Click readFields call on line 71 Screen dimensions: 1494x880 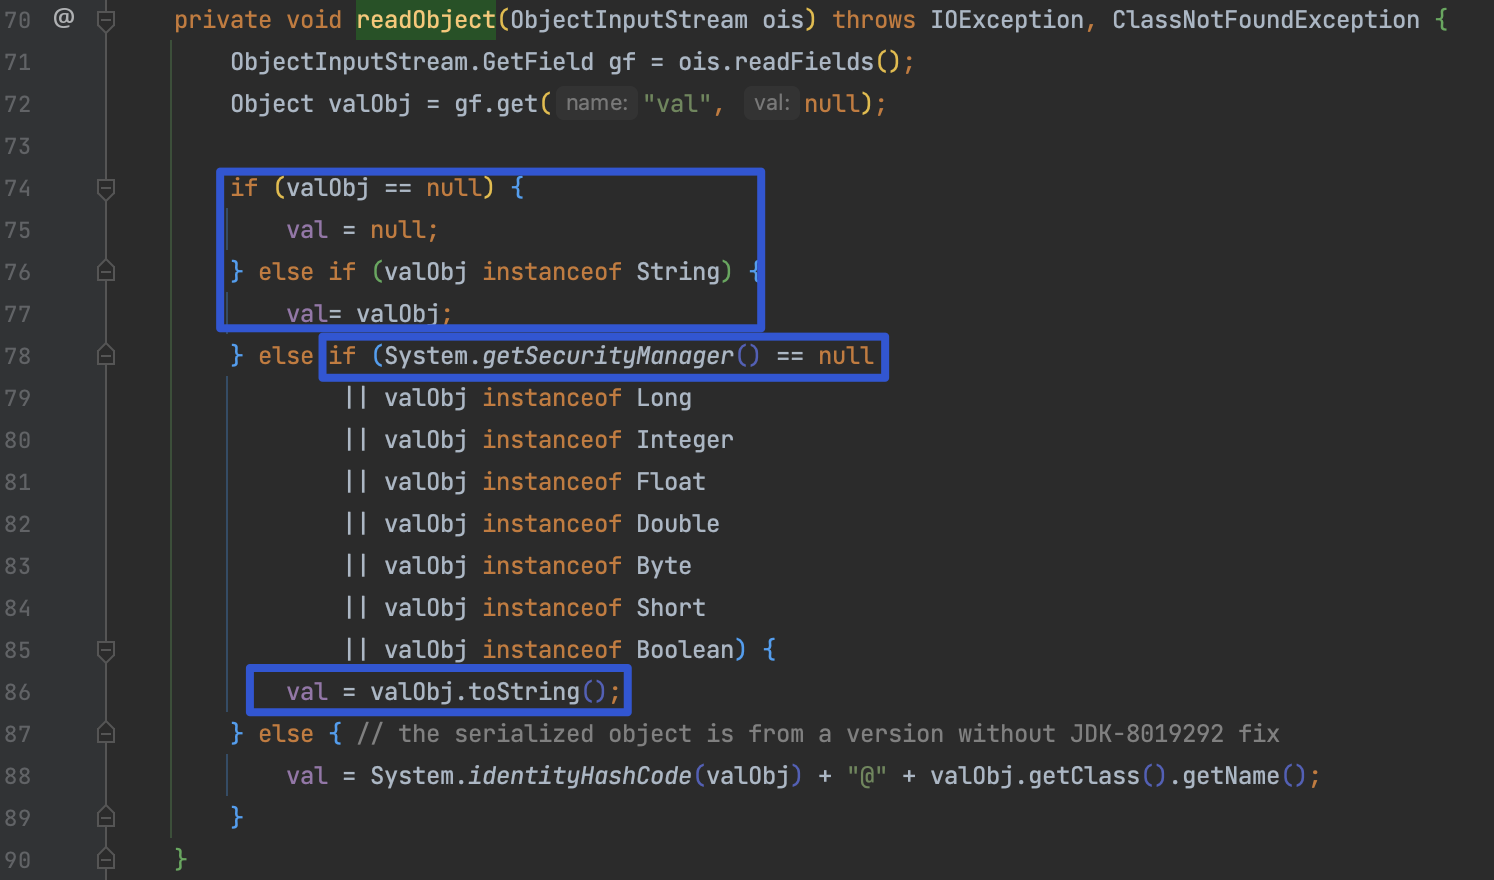tap(804, 62)
